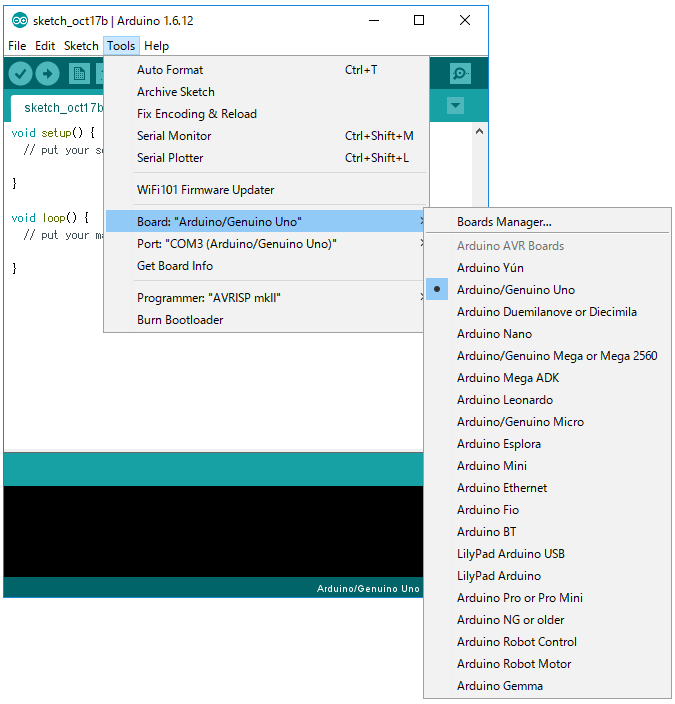Open the Help menu
The width and height of the screenshot is (675, 704).
point(156,46)
